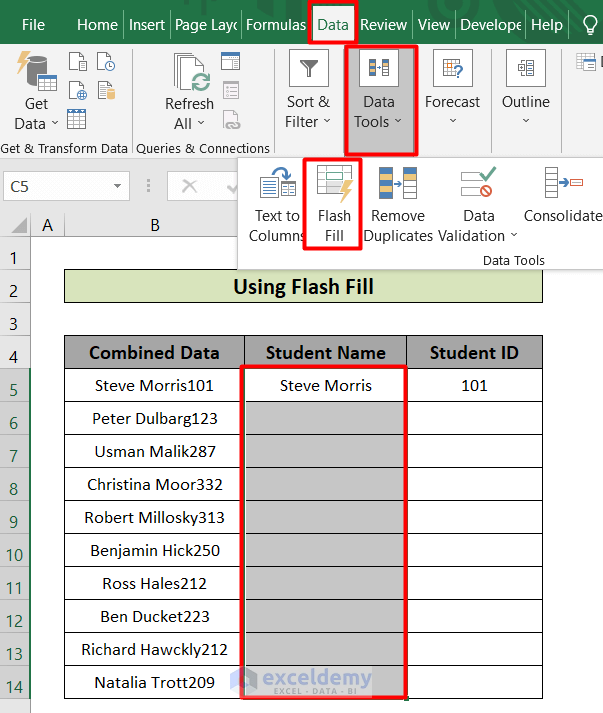Click the Recent Sources icon

[106, 61]
